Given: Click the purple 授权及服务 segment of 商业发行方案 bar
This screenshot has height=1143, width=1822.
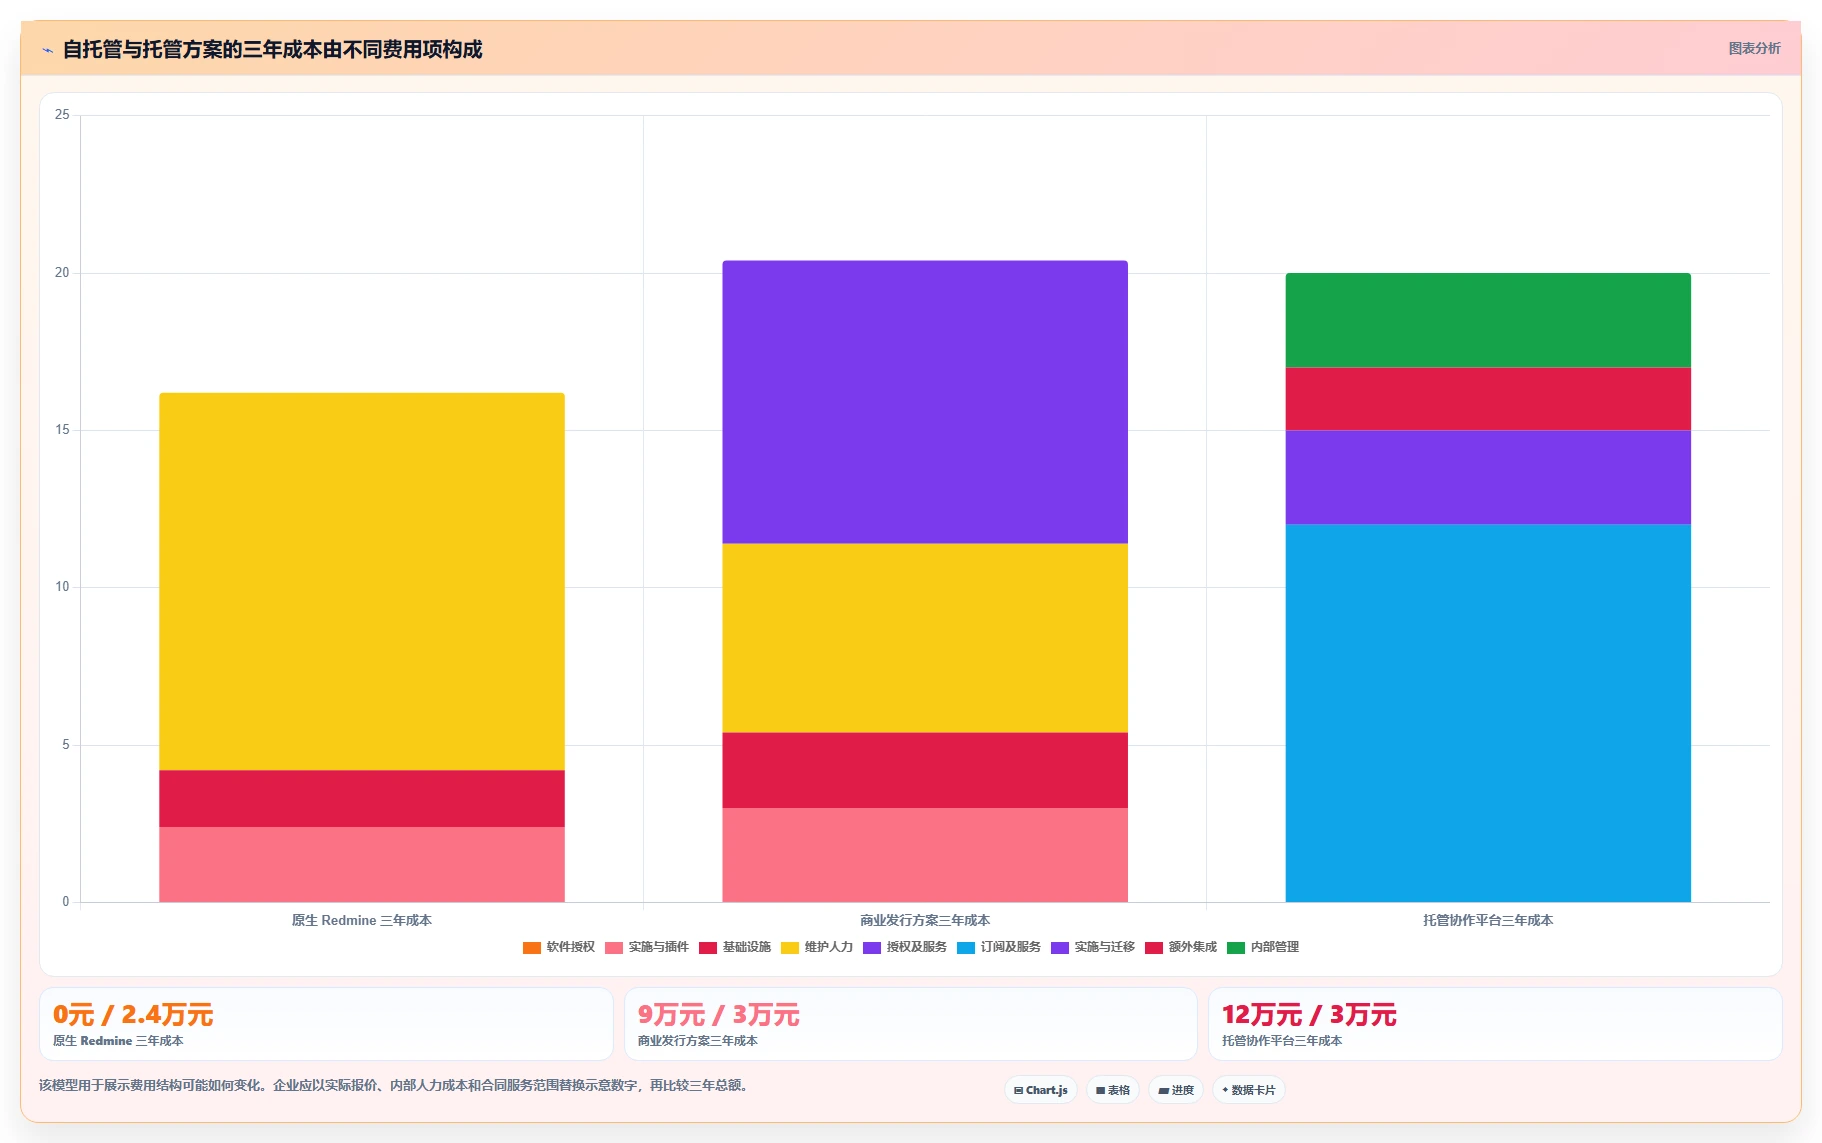Looking at the screenshot, I should [925, 402].
